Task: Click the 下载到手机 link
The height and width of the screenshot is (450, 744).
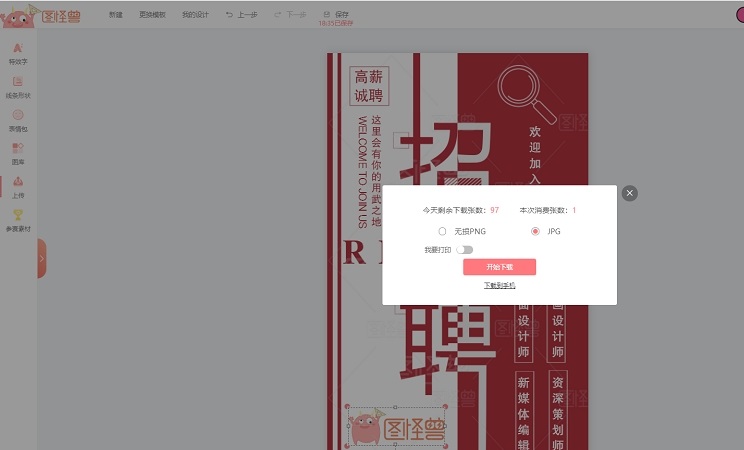Action: tap(499, 286)
